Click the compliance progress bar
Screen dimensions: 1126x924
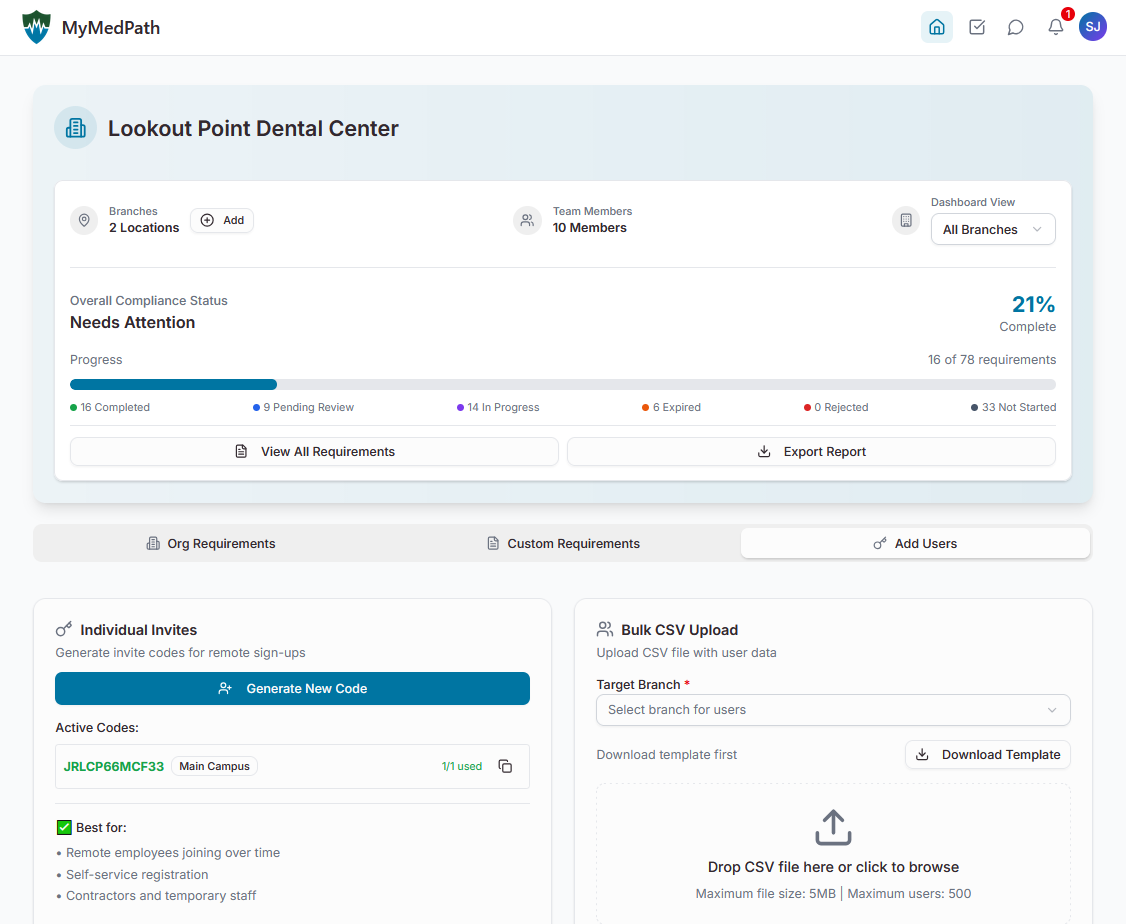click(x=562, y=384)
